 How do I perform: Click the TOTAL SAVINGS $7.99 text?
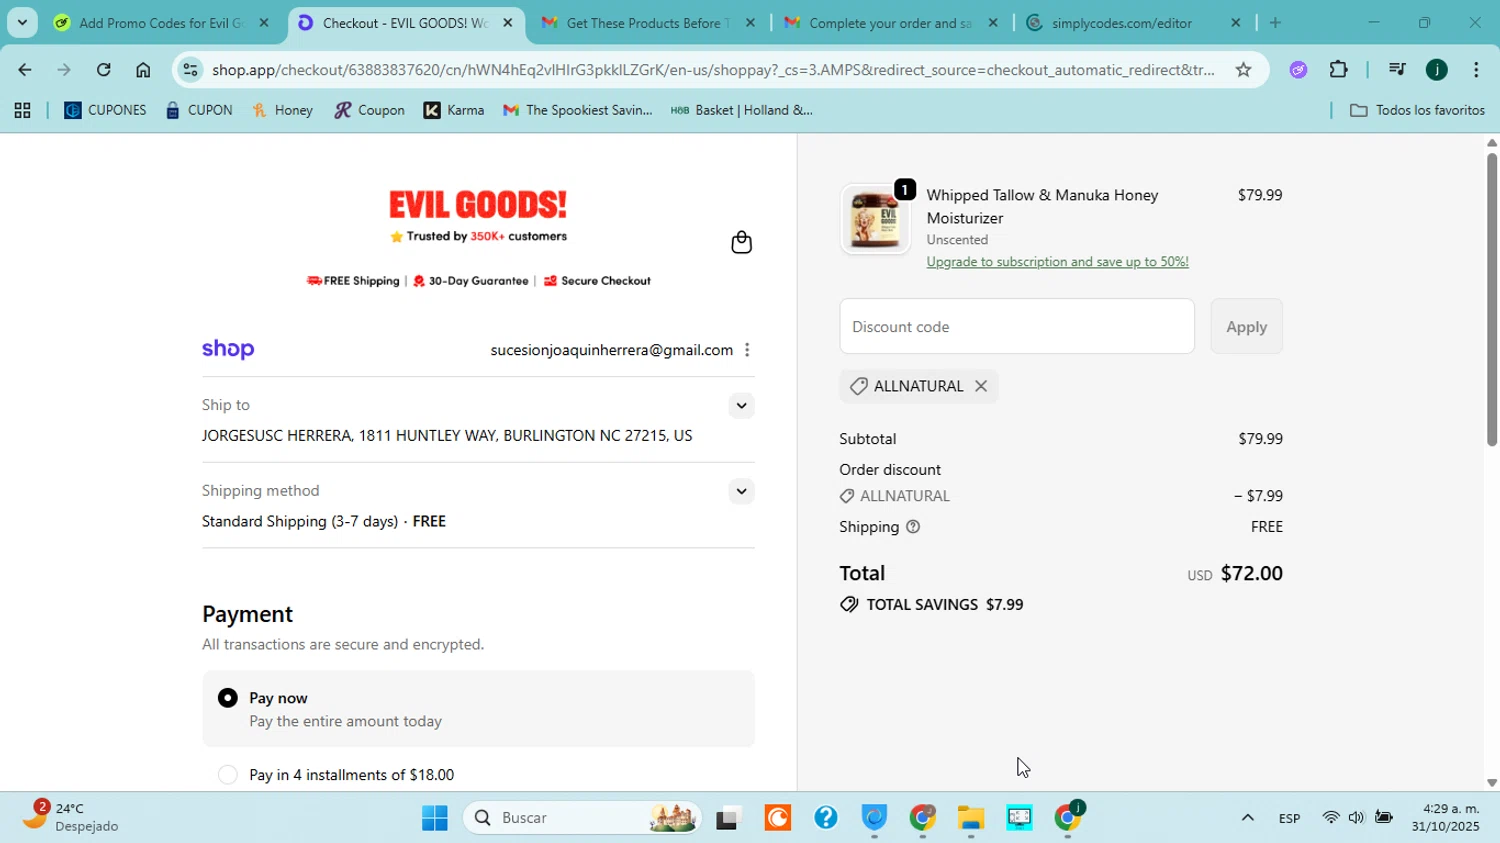point(944,605)
